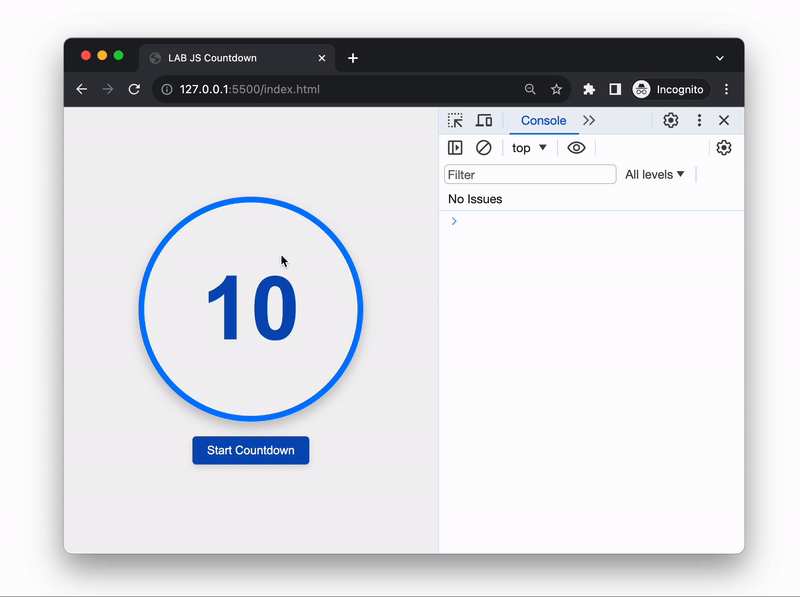Reload the page using the refresh icon

click(134, 89)
